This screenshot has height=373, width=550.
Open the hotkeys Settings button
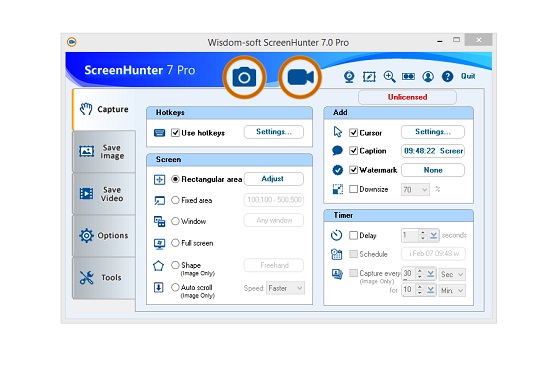tap(274, 132)
